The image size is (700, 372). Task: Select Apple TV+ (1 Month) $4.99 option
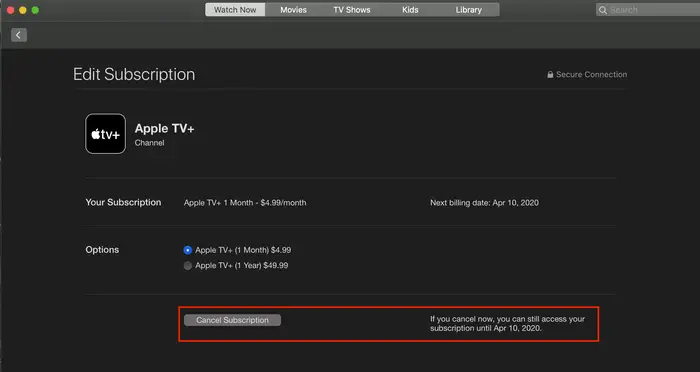[188, 250]
